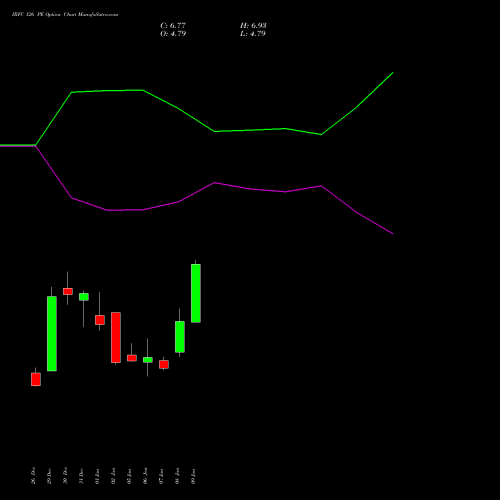Viewport: 500px width, 500px height.
Task: Select the small red candlestick for 07 Jan
Action: 164,364
